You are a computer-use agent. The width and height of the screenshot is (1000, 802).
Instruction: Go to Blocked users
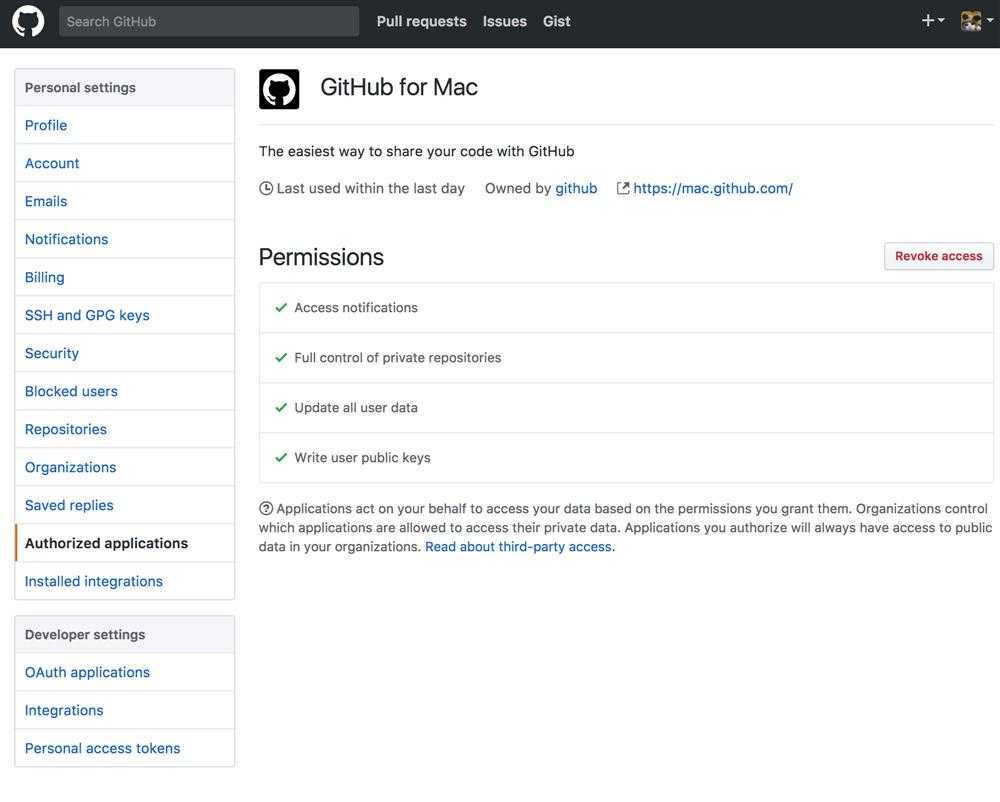pyautogui.click(x=124, y=391)
